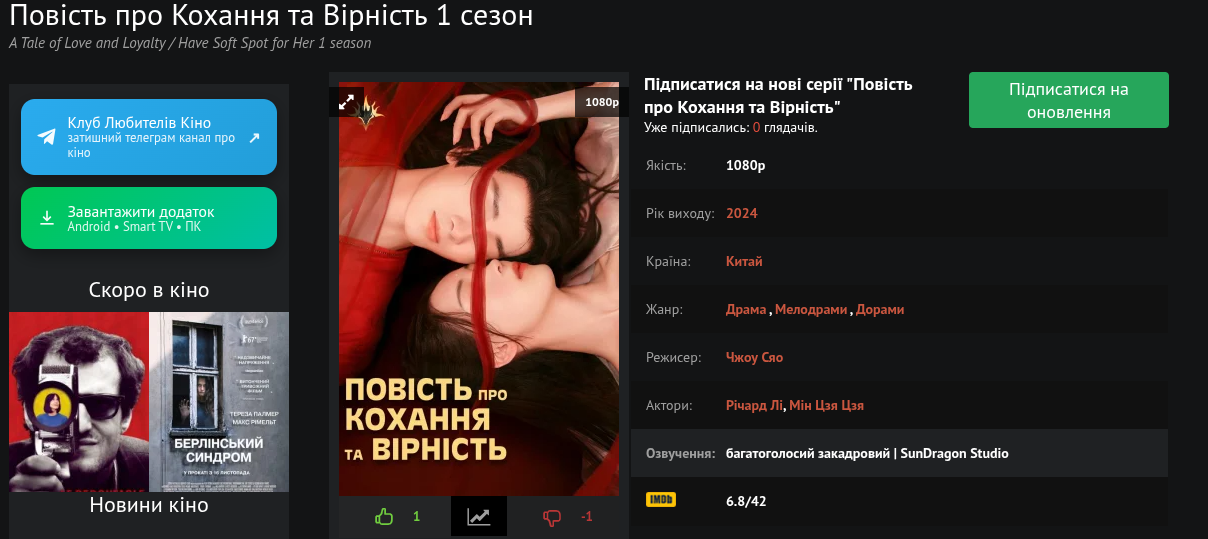Open Берлінський синдром poster thumbnail
This screenshot has height=539, width=1208.
(219, 402)
